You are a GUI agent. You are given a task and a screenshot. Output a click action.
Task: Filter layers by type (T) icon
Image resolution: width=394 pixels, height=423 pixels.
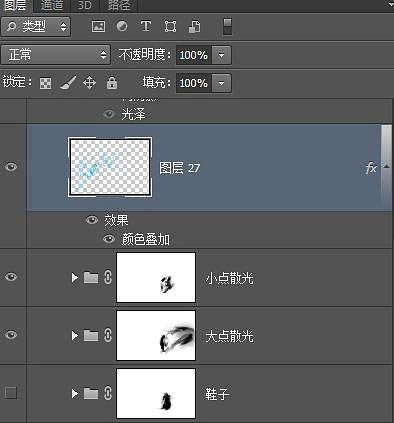(146, 26)
